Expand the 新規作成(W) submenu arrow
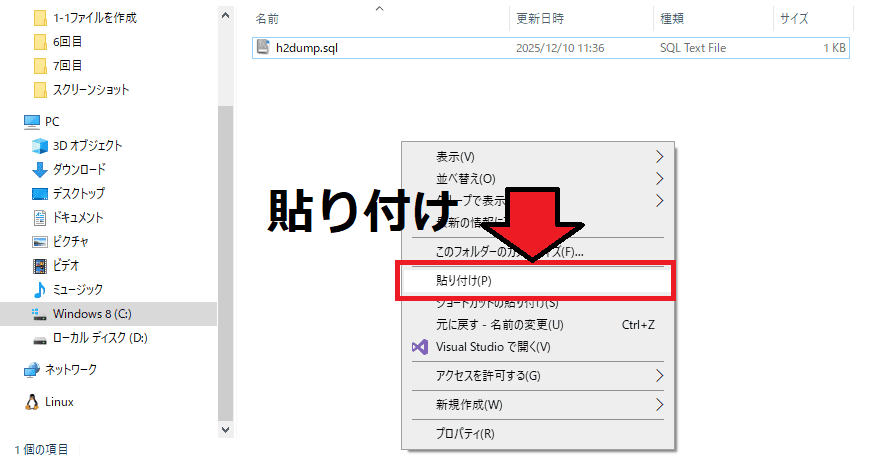874x459 pixels. (x=659, y=405)
